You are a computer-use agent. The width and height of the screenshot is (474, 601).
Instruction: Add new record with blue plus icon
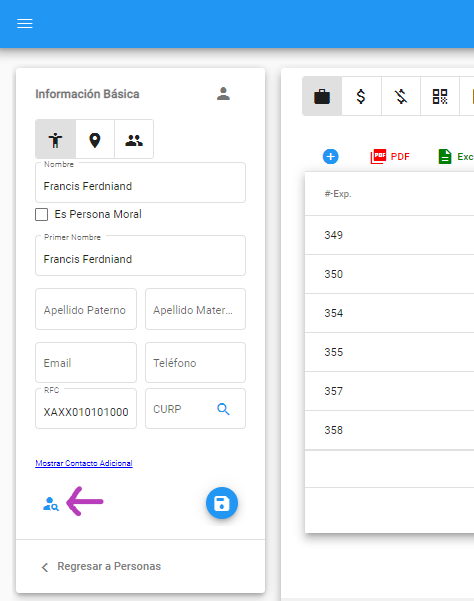(331, 156)
